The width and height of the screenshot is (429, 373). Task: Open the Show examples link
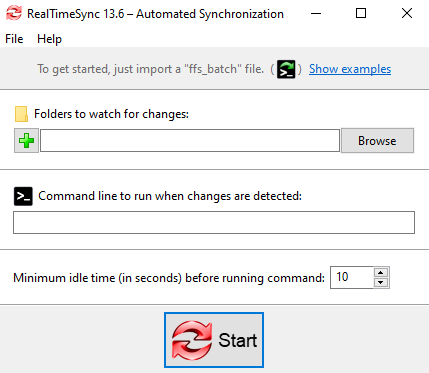350,69
